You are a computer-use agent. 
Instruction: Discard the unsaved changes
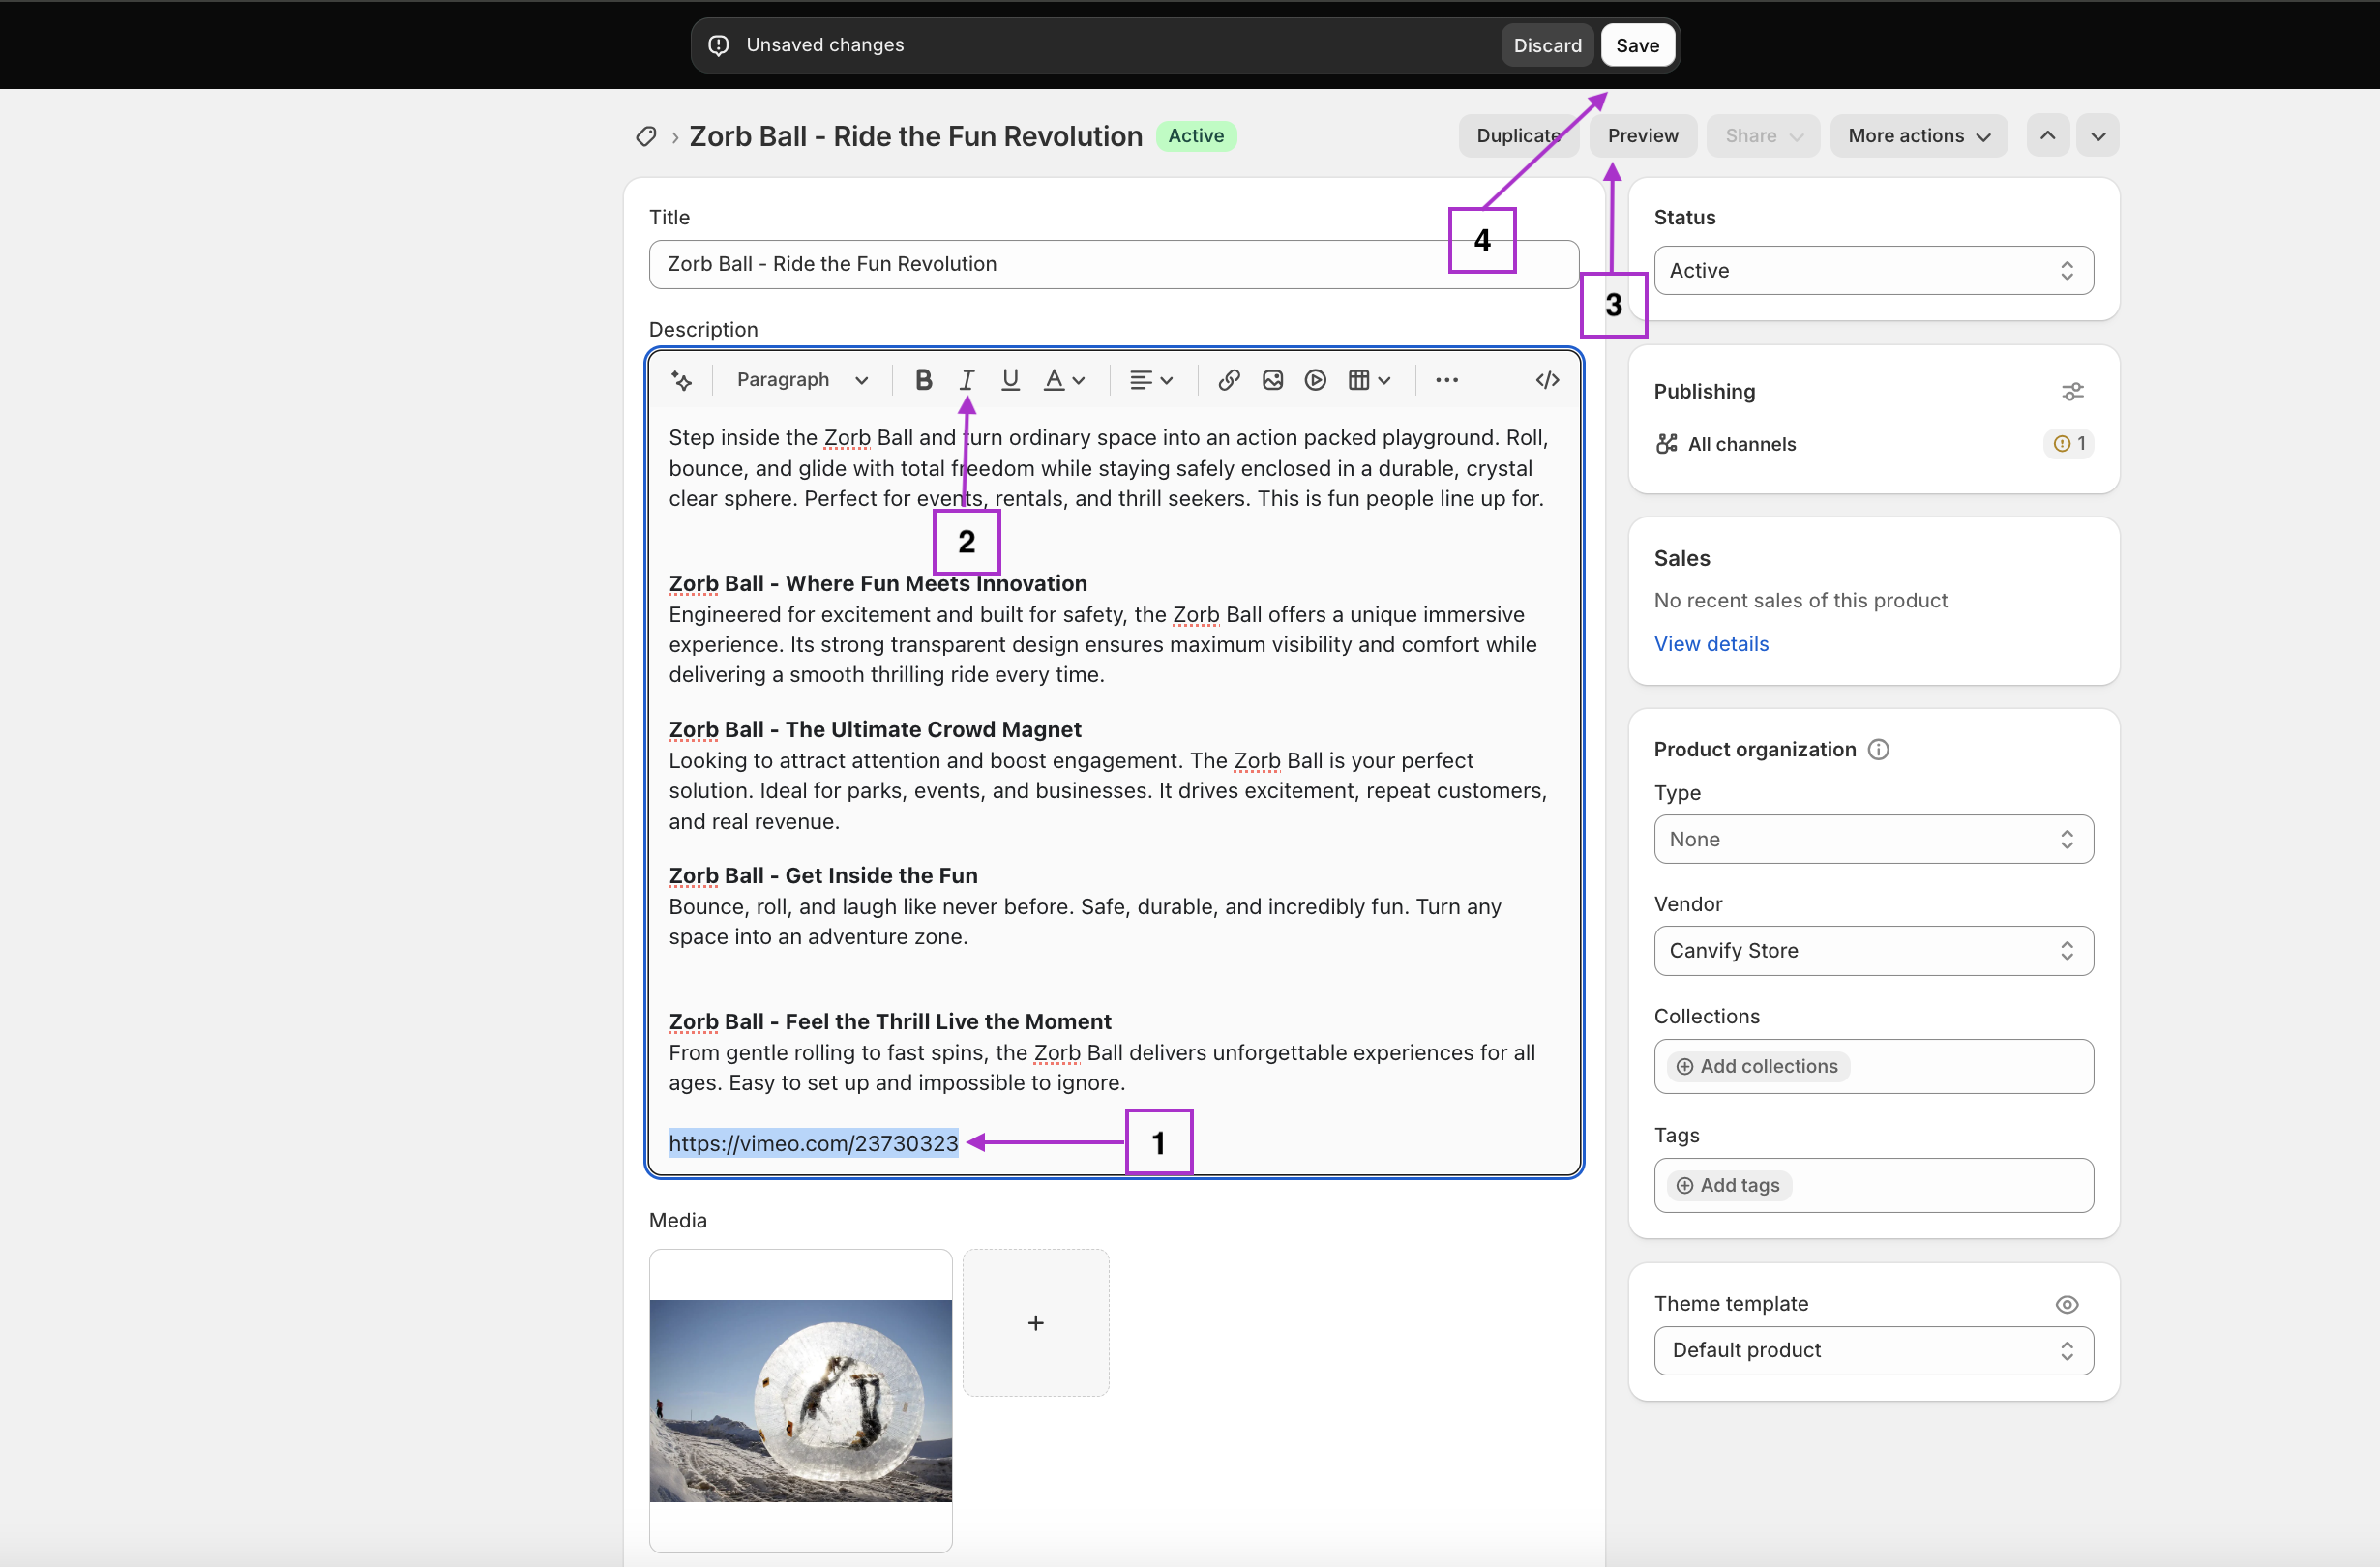(x=1547, y=45)
